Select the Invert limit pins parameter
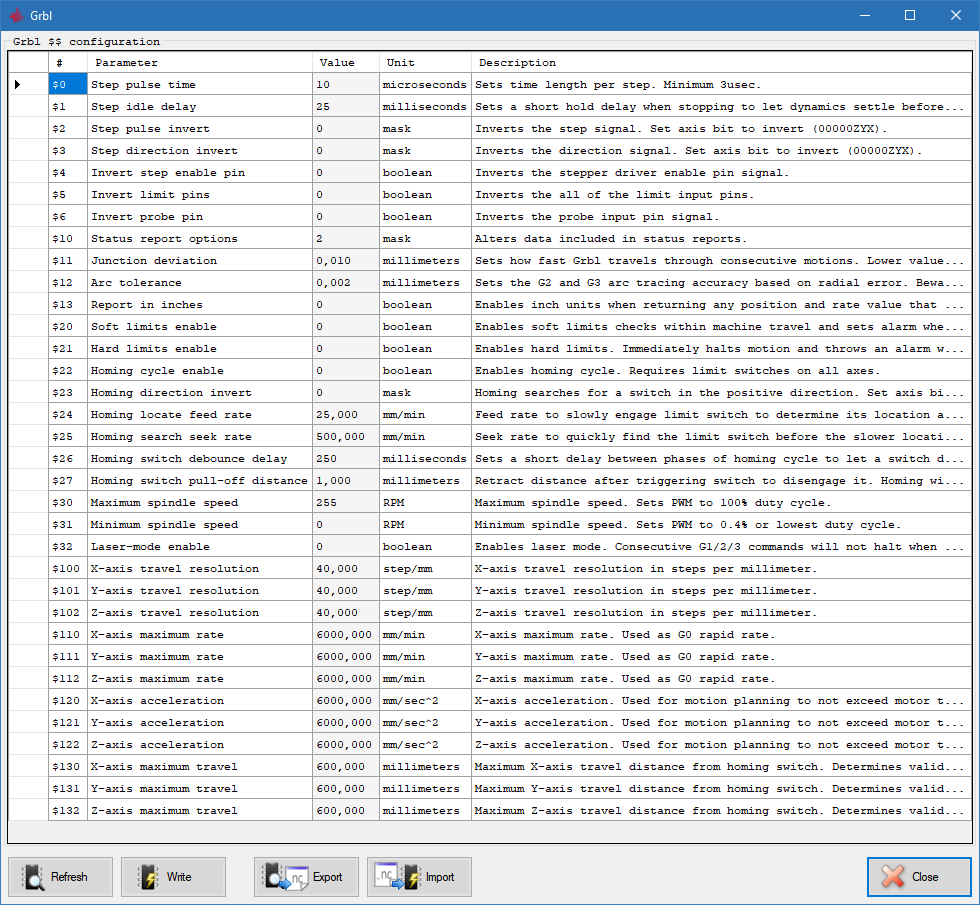The image size is (980, 905). coord(200,194)
